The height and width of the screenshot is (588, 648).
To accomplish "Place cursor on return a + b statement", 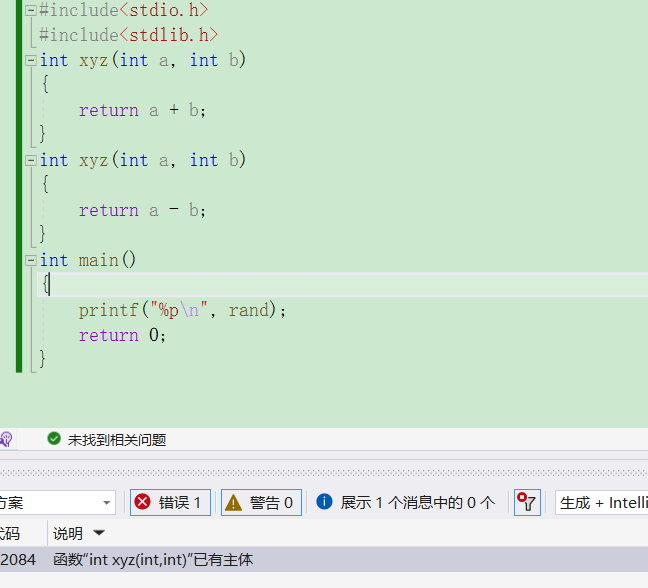I will point(142,110).
